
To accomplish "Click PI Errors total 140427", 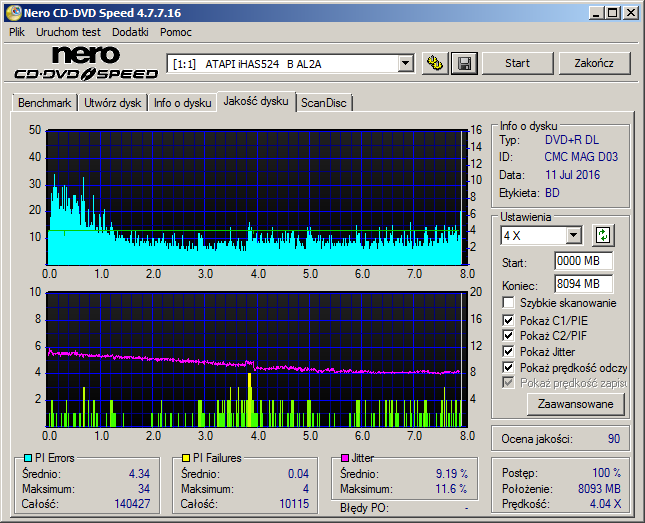I will click(x=132, y=504).
